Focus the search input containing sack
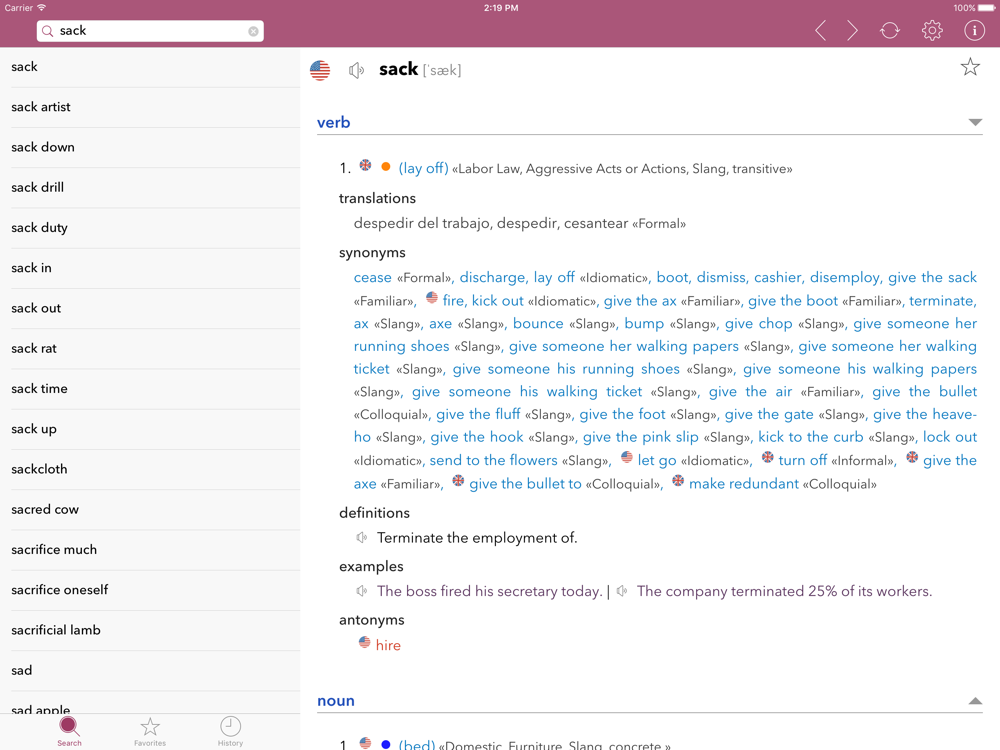This screenshot has height=750, width=1000. tap(150, 31)
